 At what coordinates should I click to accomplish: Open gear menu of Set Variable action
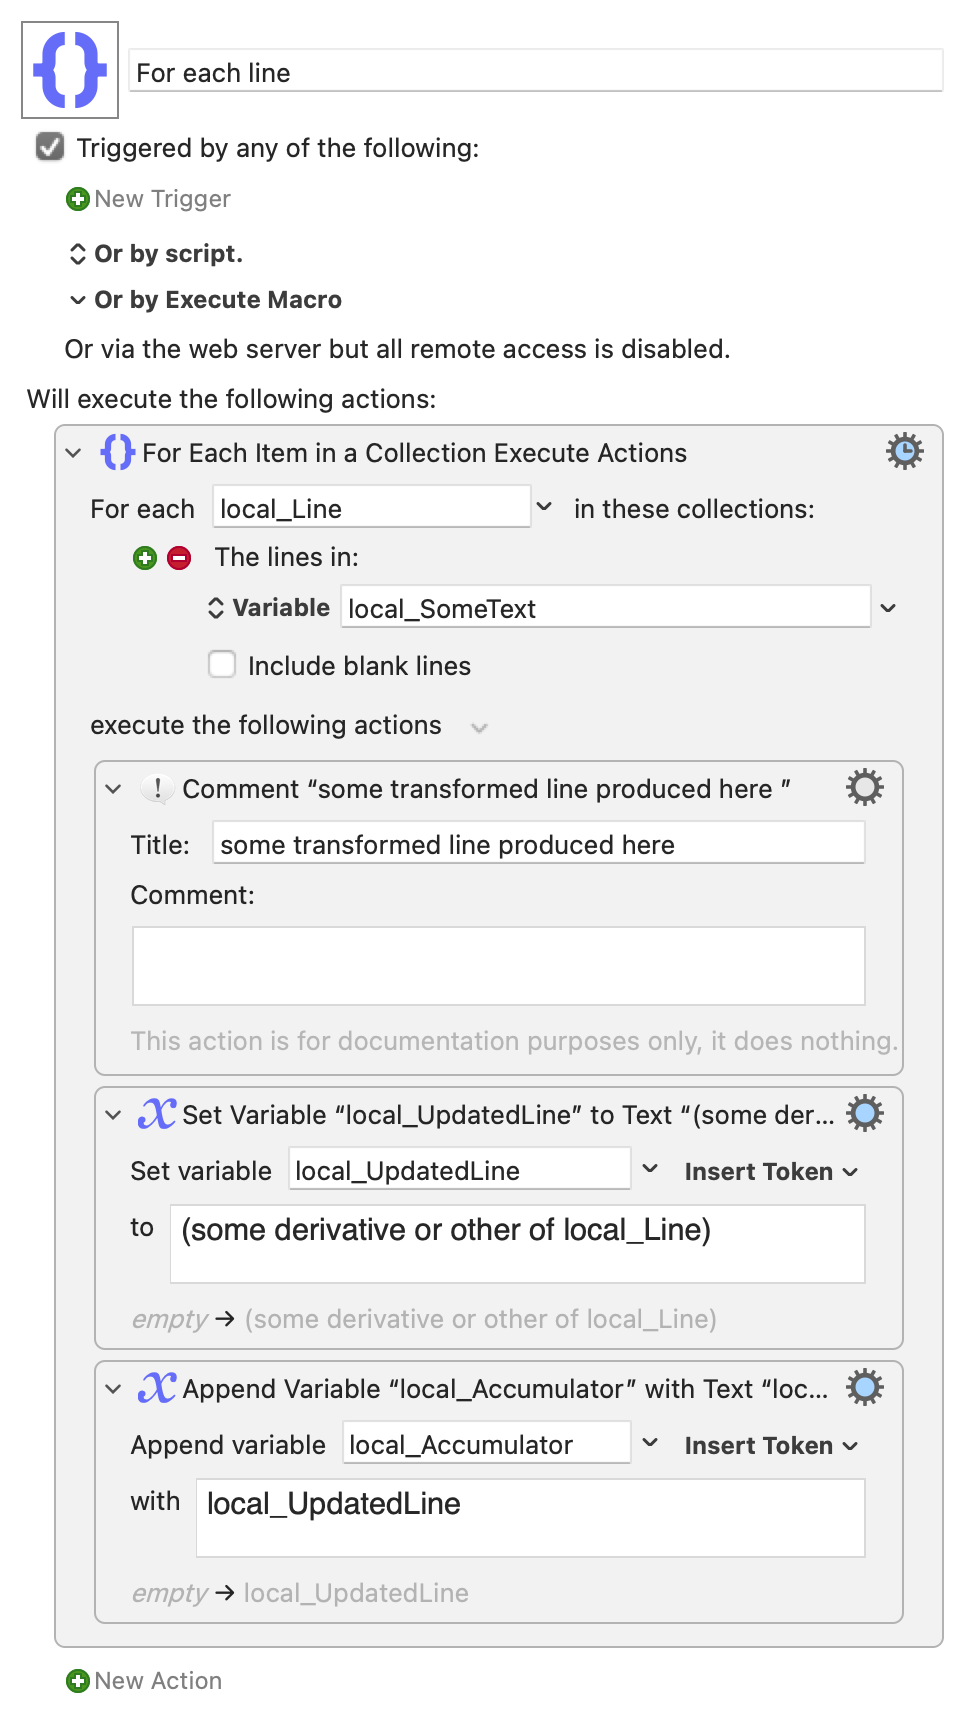point(865,1113)
